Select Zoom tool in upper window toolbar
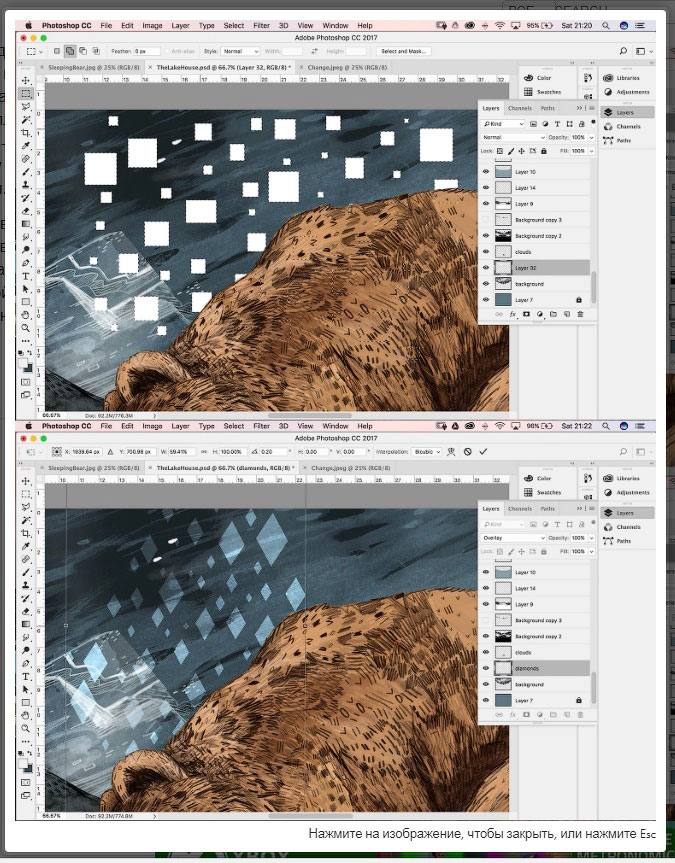 click(26, 328)
